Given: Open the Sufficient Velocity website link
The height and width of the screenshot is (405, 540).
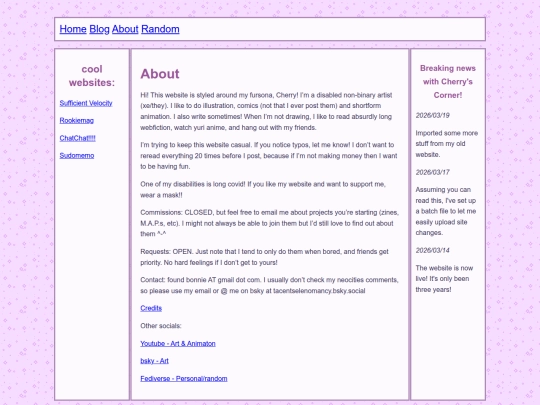Looking at the screenshot, I should coord(86,103).
